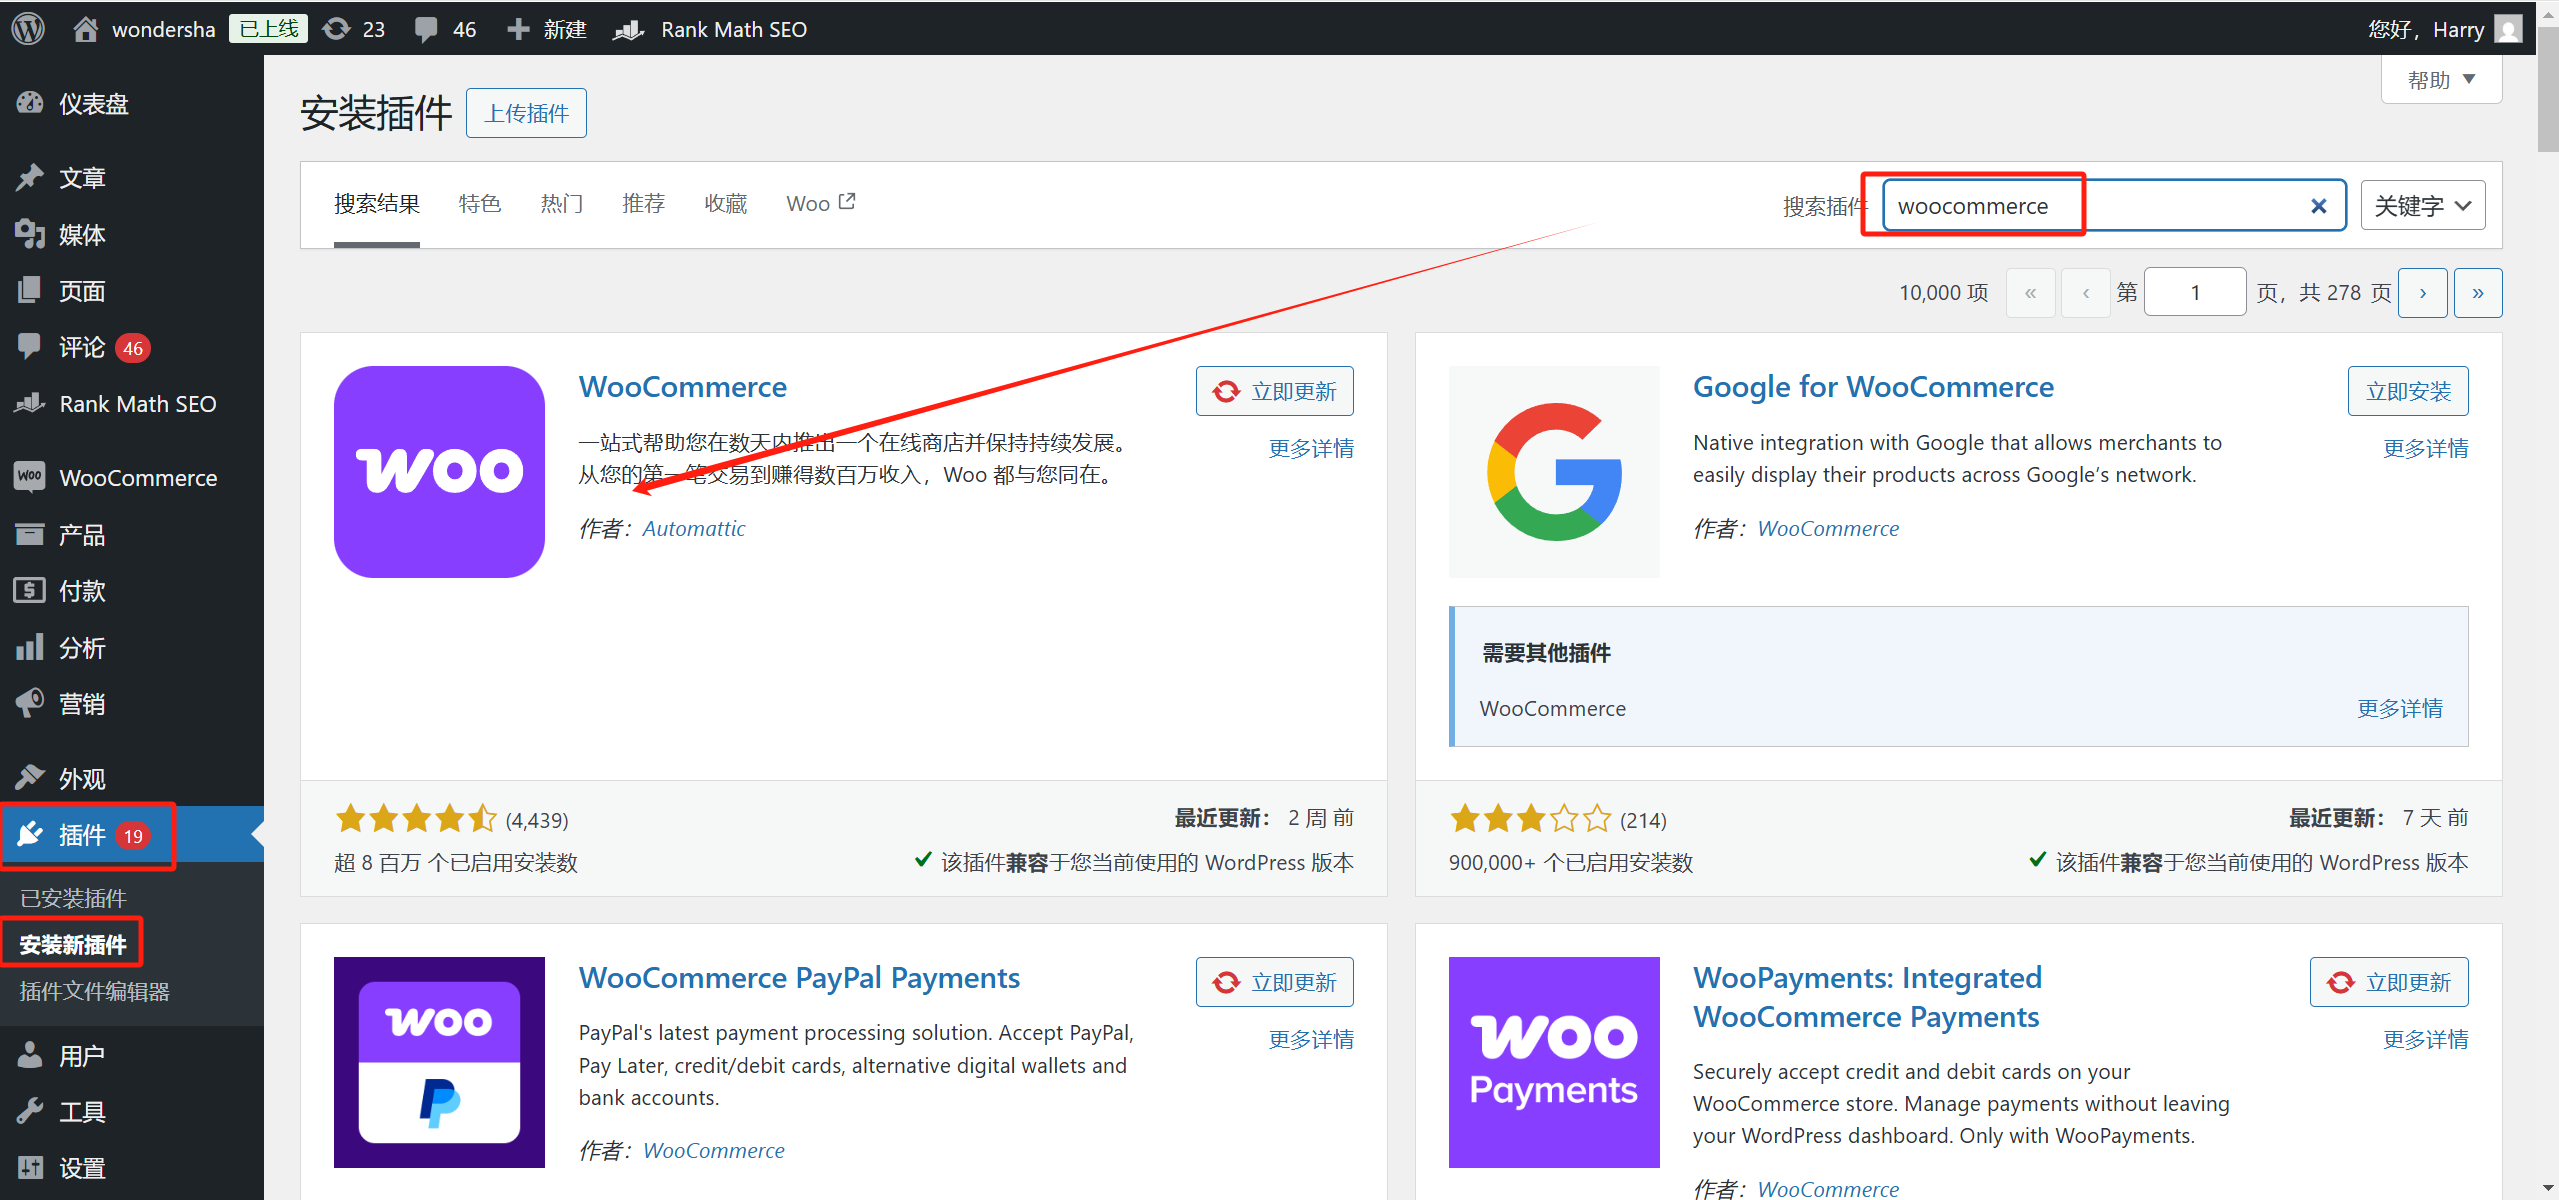Click the page number input field
This screenshot has height=1200, width=2559.
click(x=2194, y=292)
